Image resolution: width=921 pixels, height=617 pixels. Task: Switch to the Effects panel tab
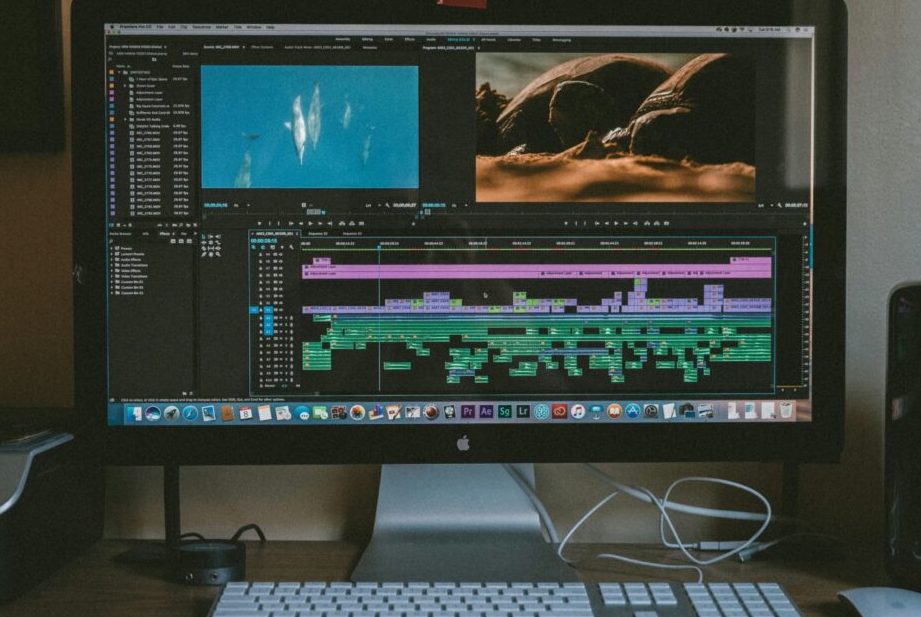click(164, 233)
